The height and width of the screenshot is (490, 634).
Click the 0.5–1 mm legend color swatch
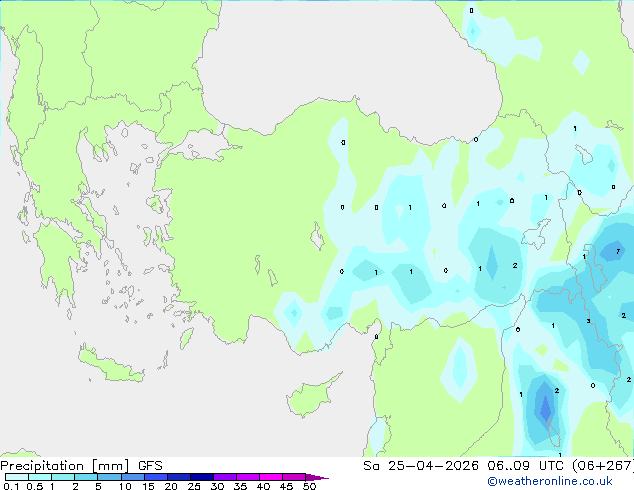point(40,477)
